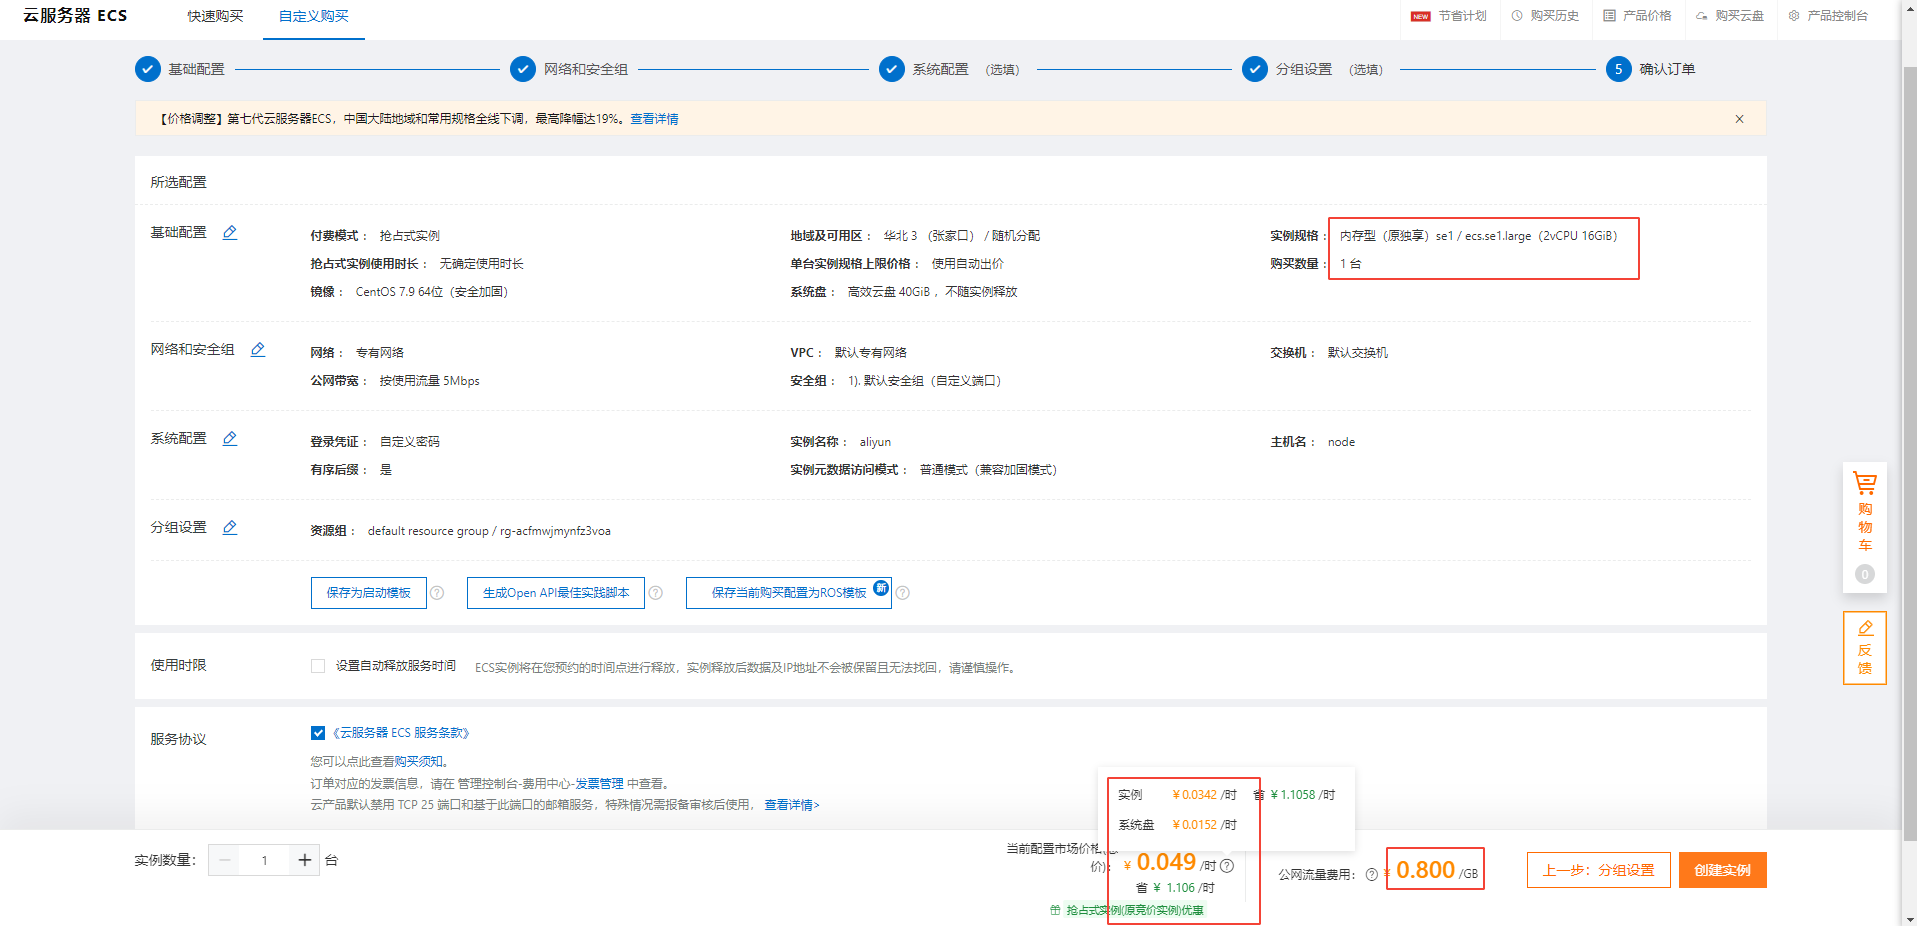Click the help icon beside 公网流量费用
The image size is (1917, 926).
(x=1372, y=875)
